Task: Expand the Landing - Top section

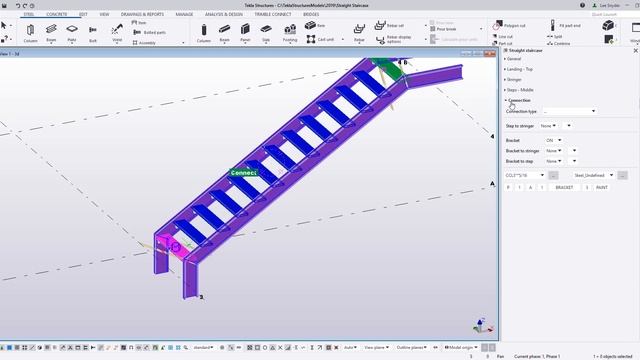Action: click(x=518, y=69)
